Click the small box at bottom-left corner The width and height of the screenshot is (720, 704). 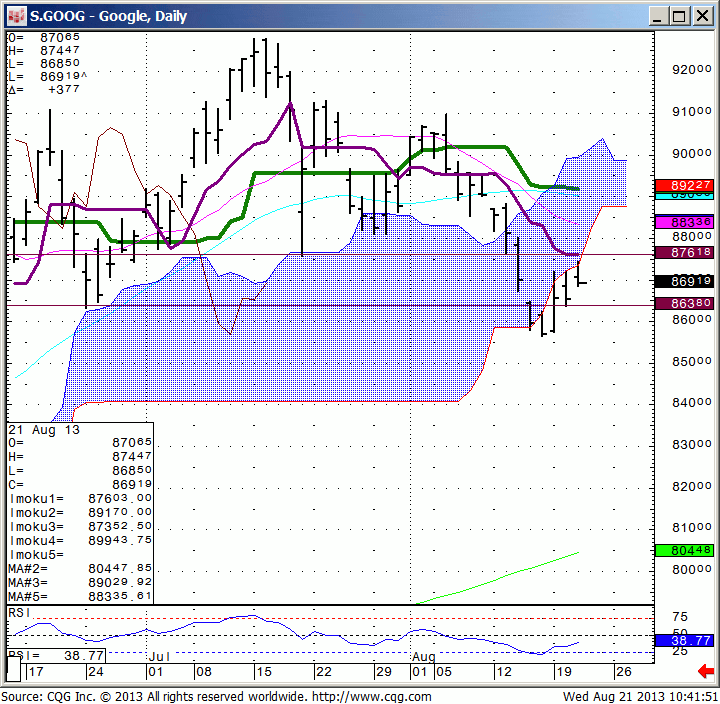(x=13, y=669)
